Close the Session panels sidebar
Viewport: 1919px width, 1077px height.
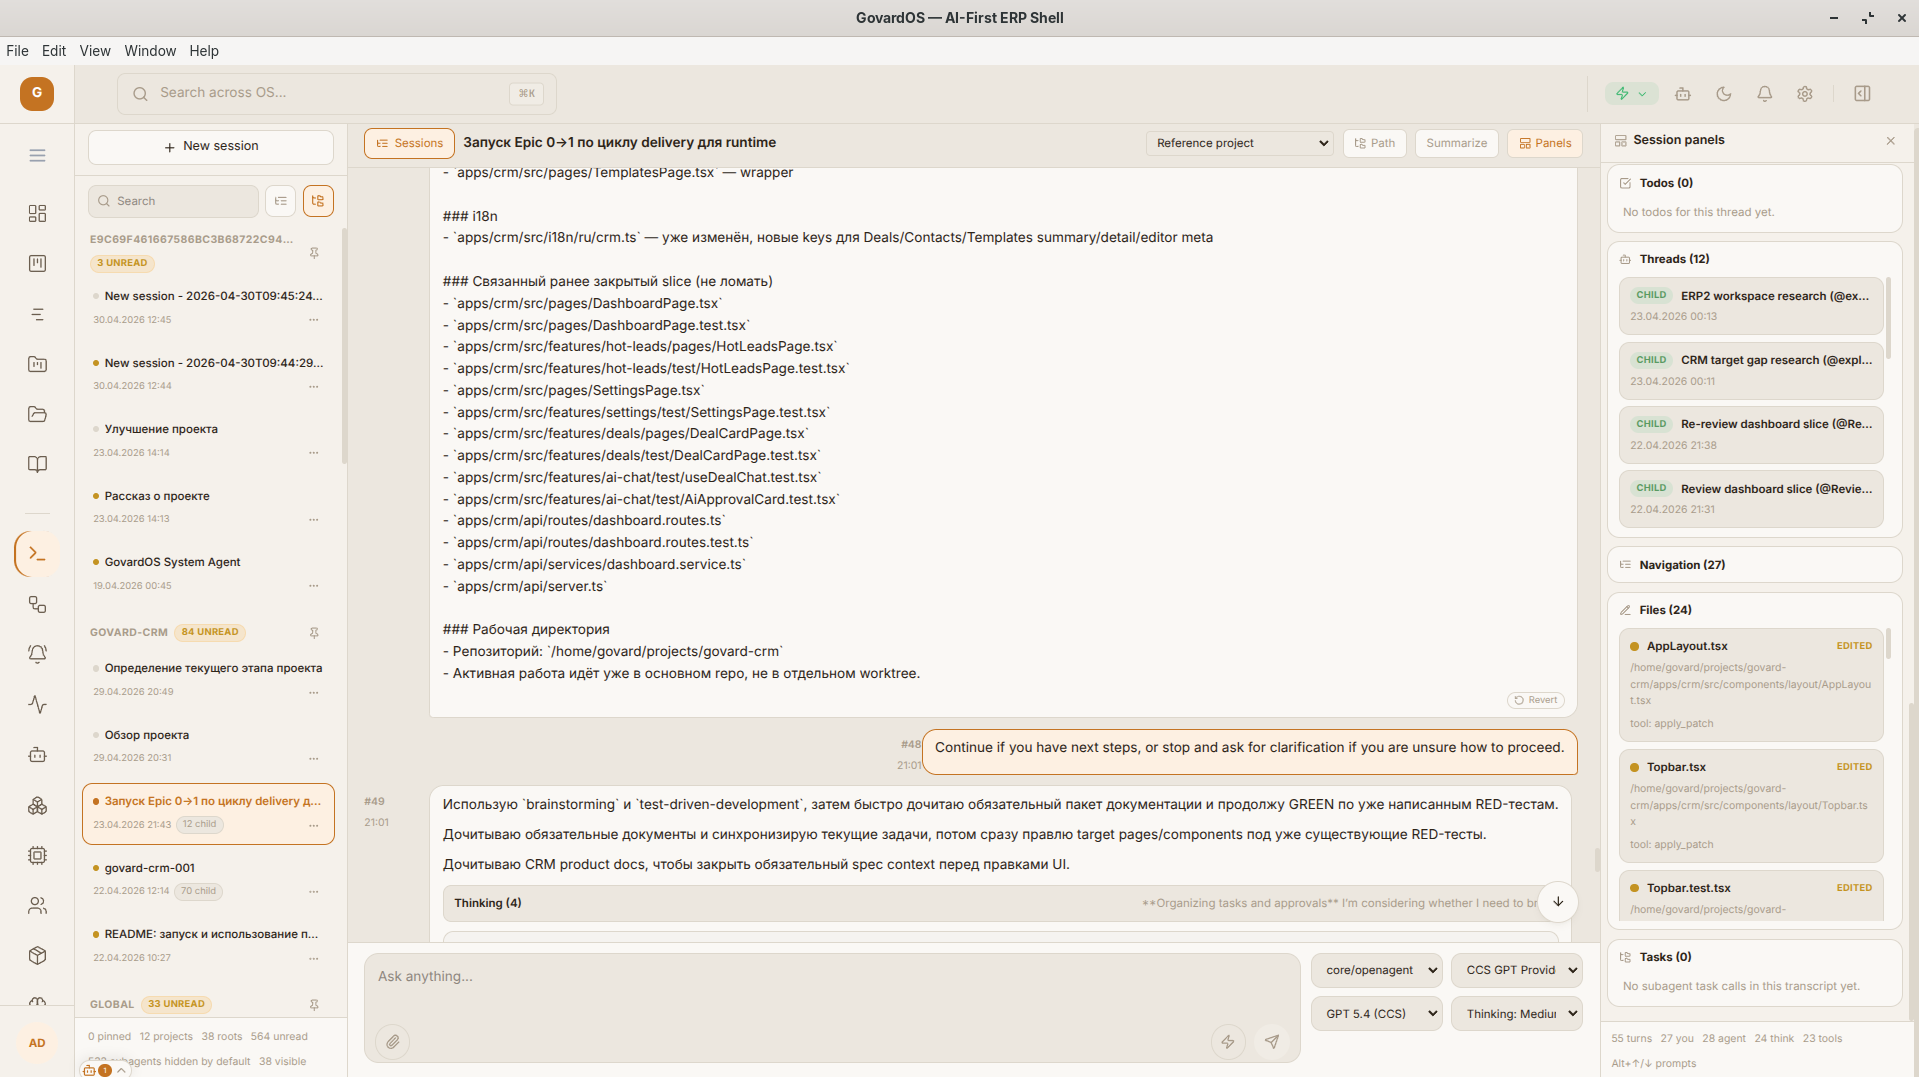click(x=1890, y=141)
